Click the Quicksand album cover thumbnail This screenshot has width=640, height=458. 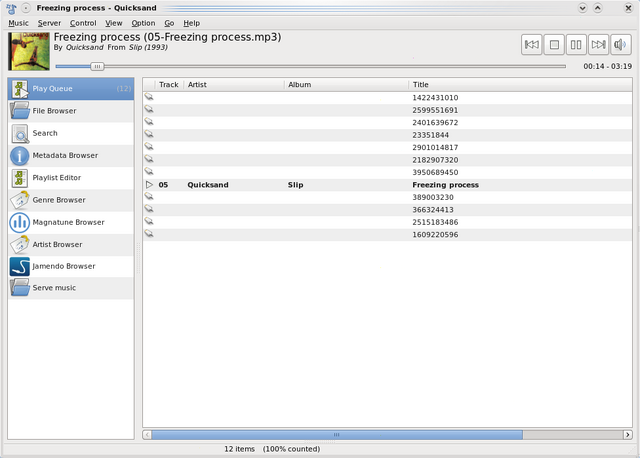[29, 51]
